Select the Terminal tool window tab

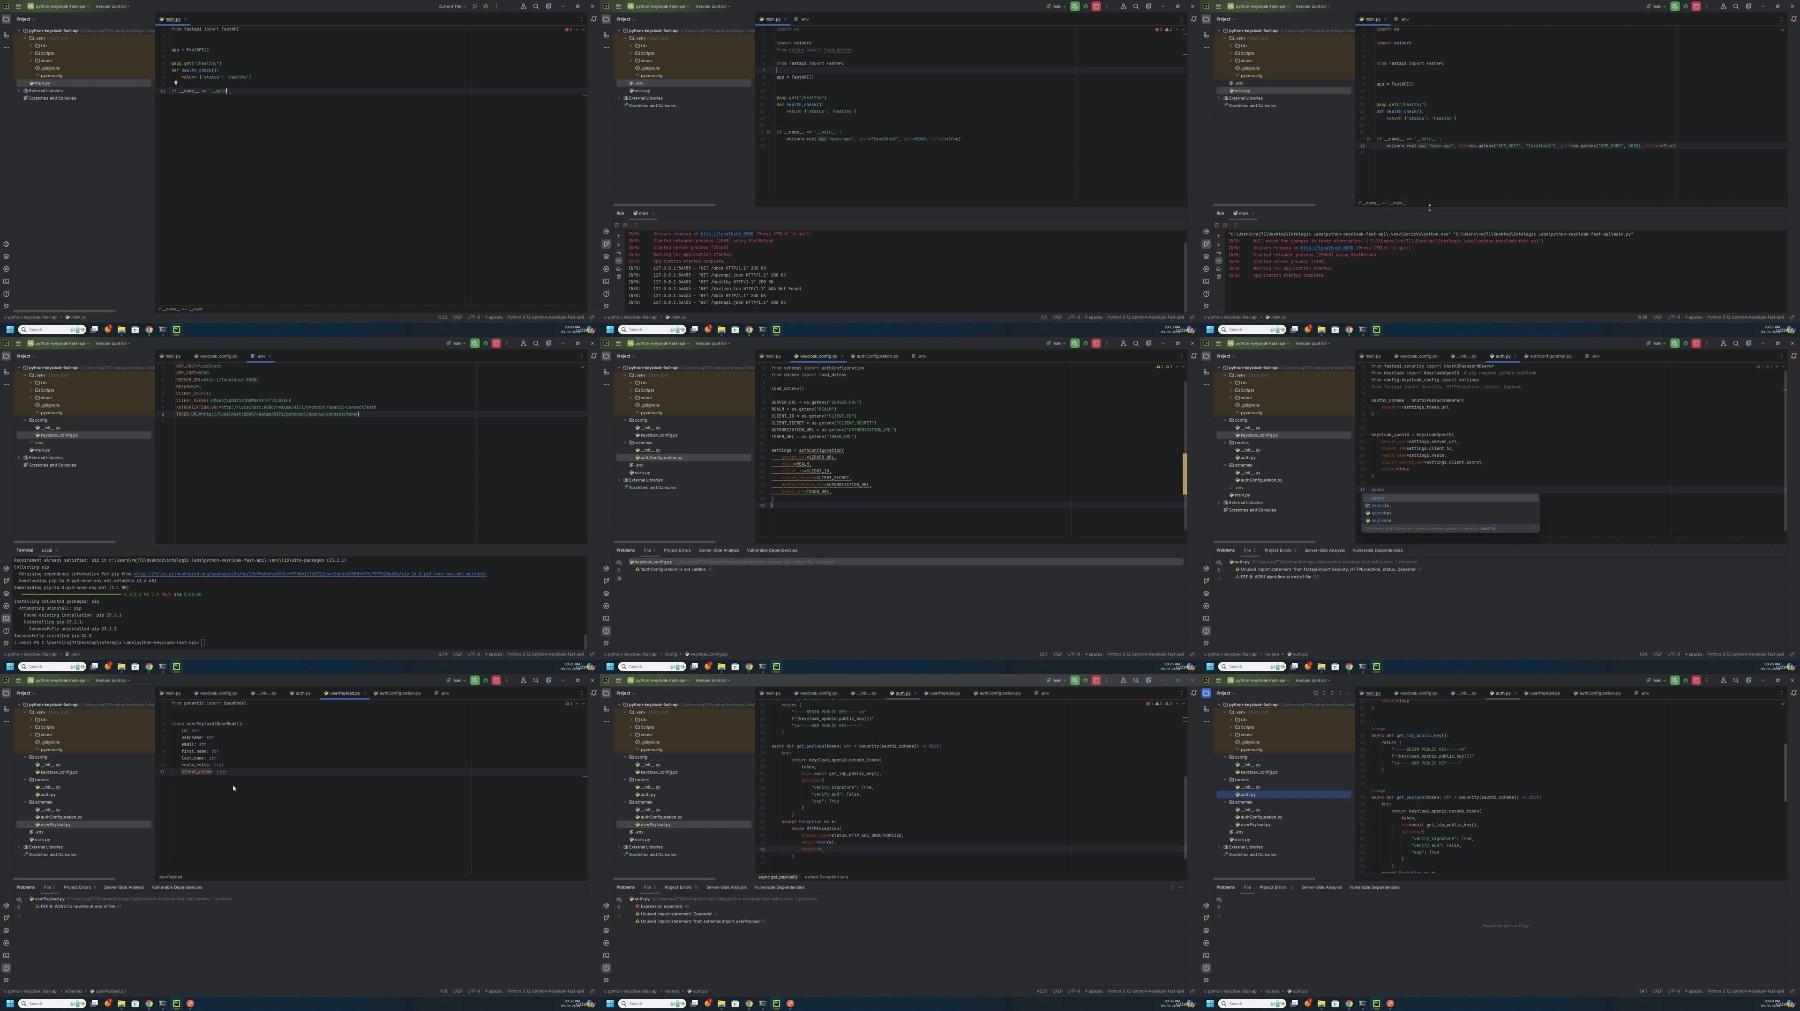click(24, 550)
